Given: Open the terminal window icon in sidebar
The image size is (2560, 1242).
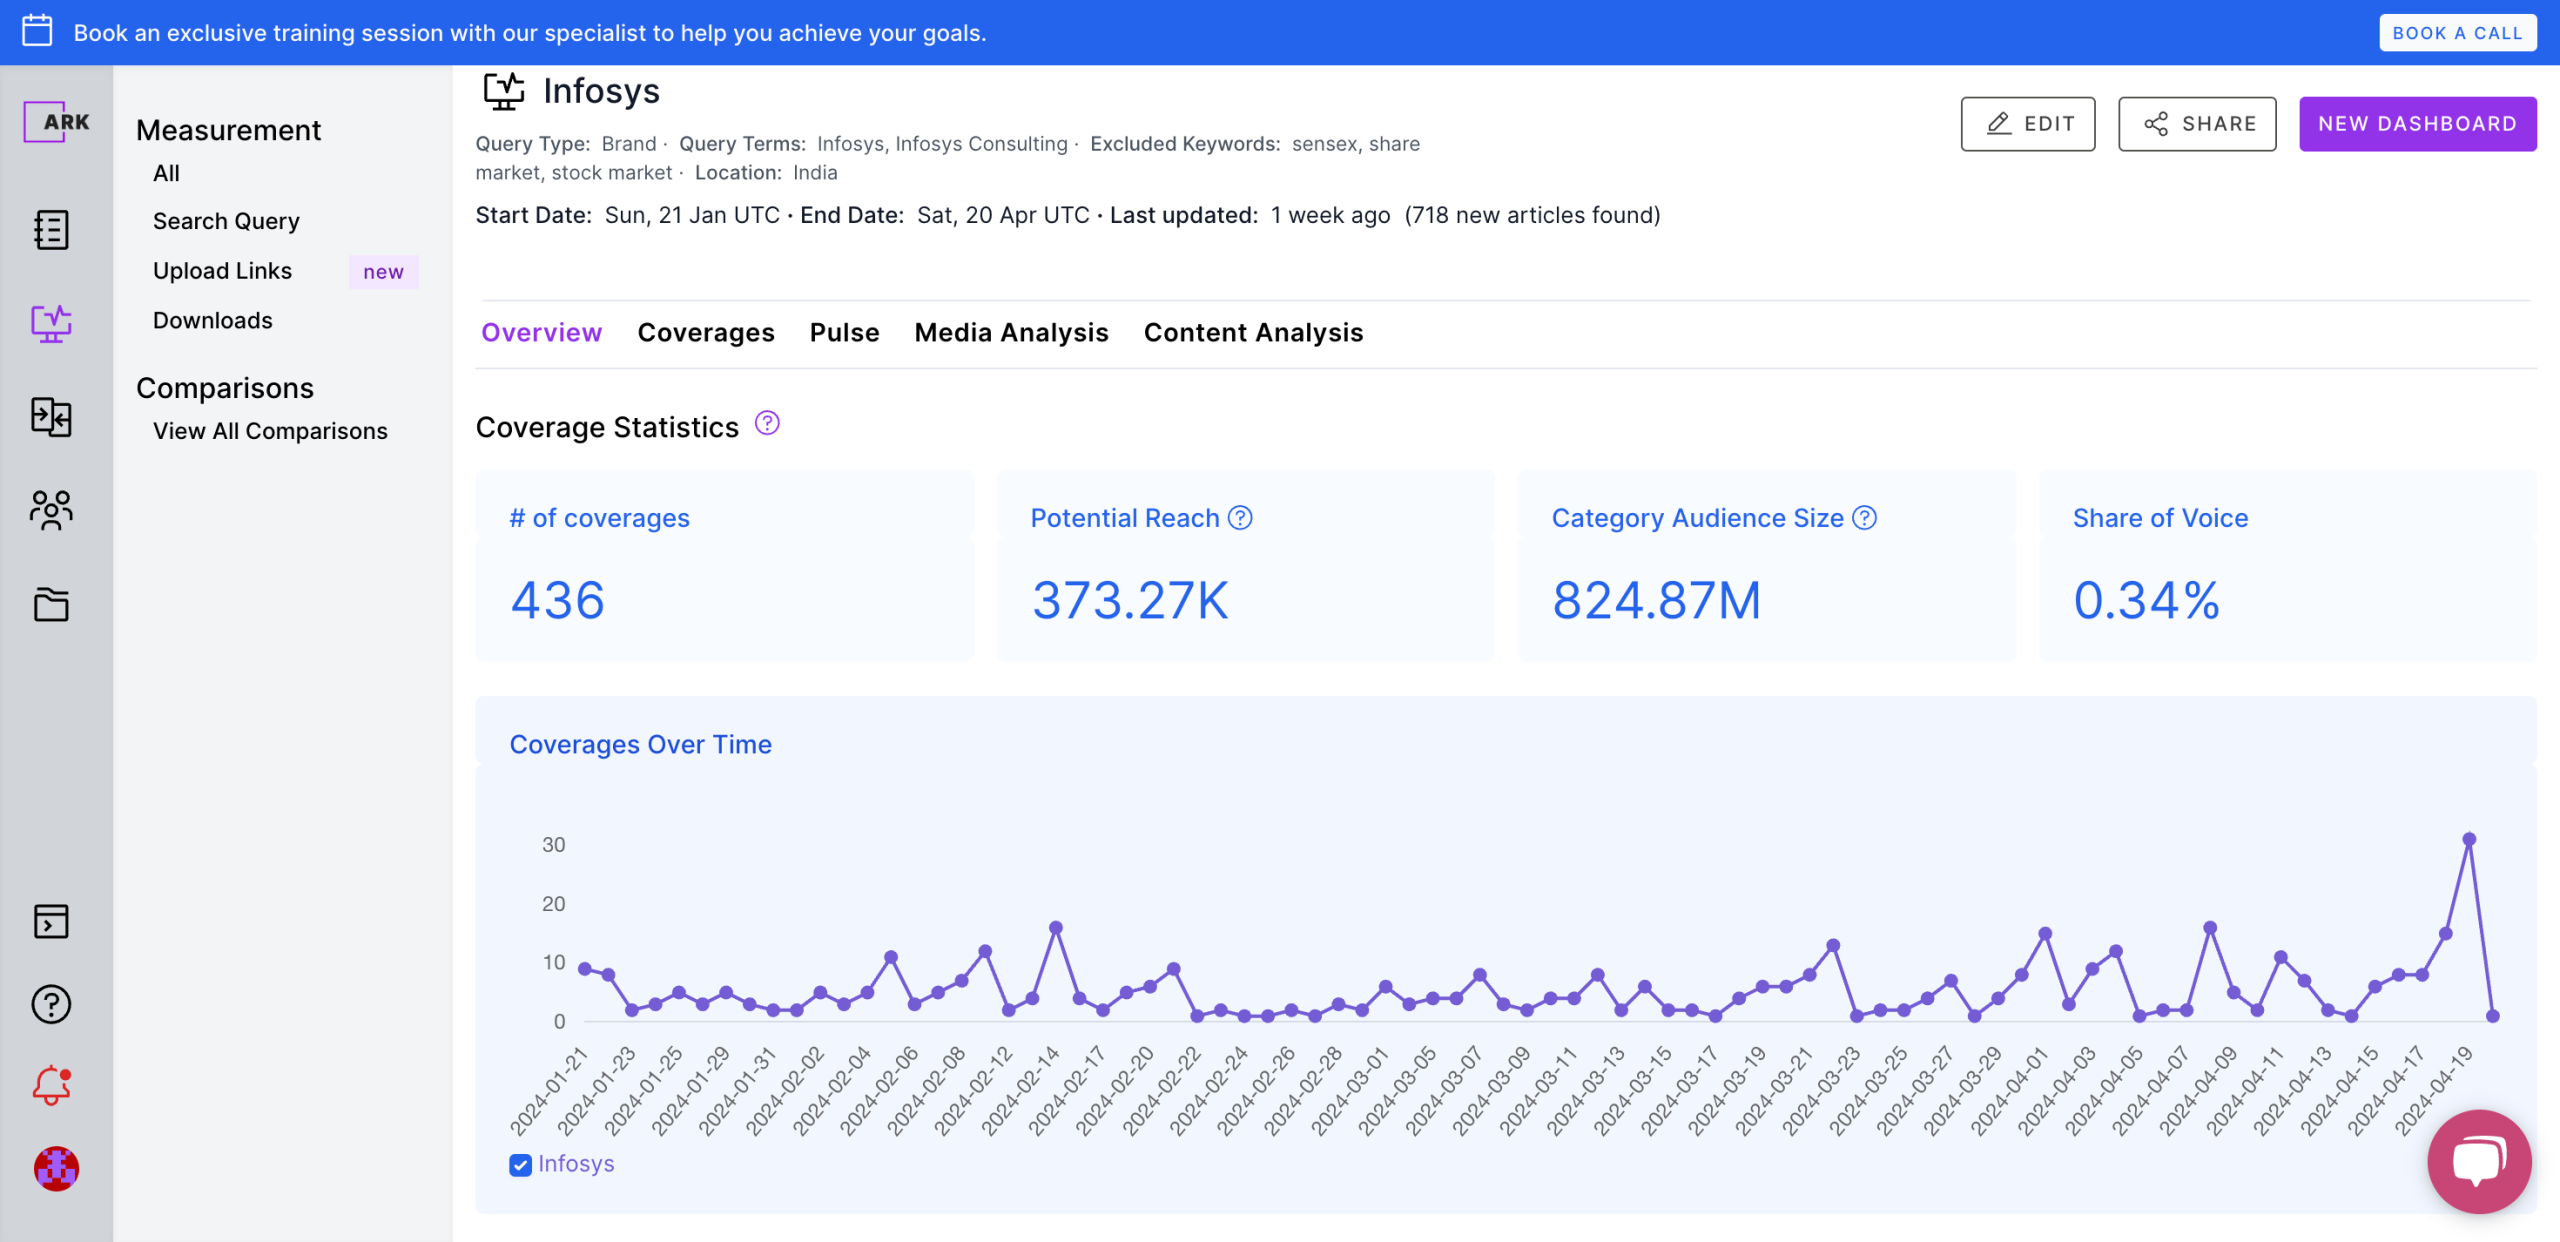Looking at the screenshot, I should (x=51, y=921).
